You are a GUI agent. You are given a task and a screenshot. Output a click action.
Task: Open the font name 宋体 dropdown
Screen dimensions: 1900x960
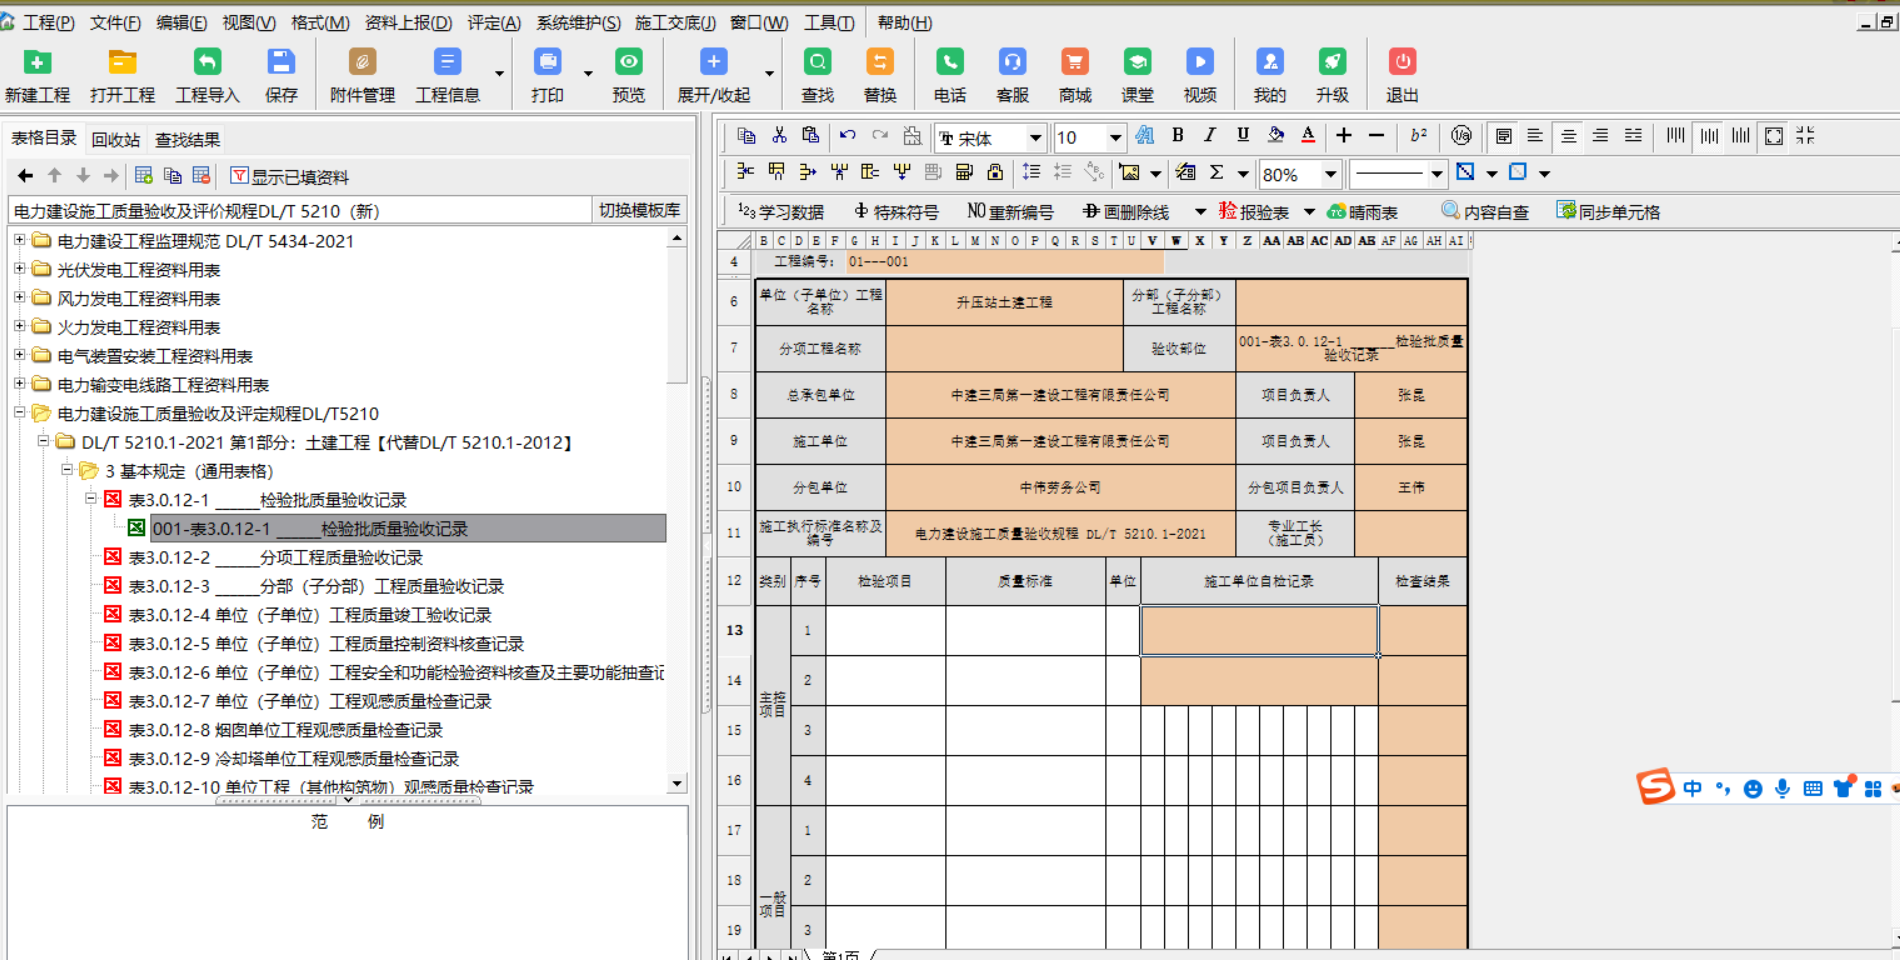1035,138
